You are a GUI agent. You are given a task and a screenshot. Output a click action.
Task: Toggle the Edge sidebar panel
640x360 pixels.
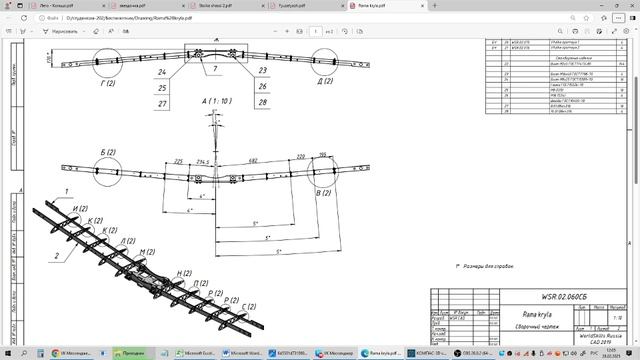633,18
